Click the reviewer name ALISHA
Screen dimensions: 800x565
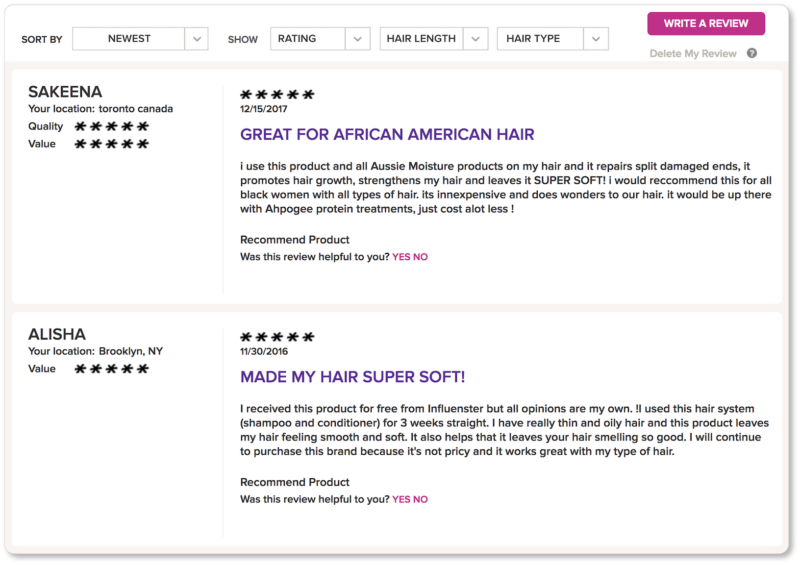[x=57, y=334]
